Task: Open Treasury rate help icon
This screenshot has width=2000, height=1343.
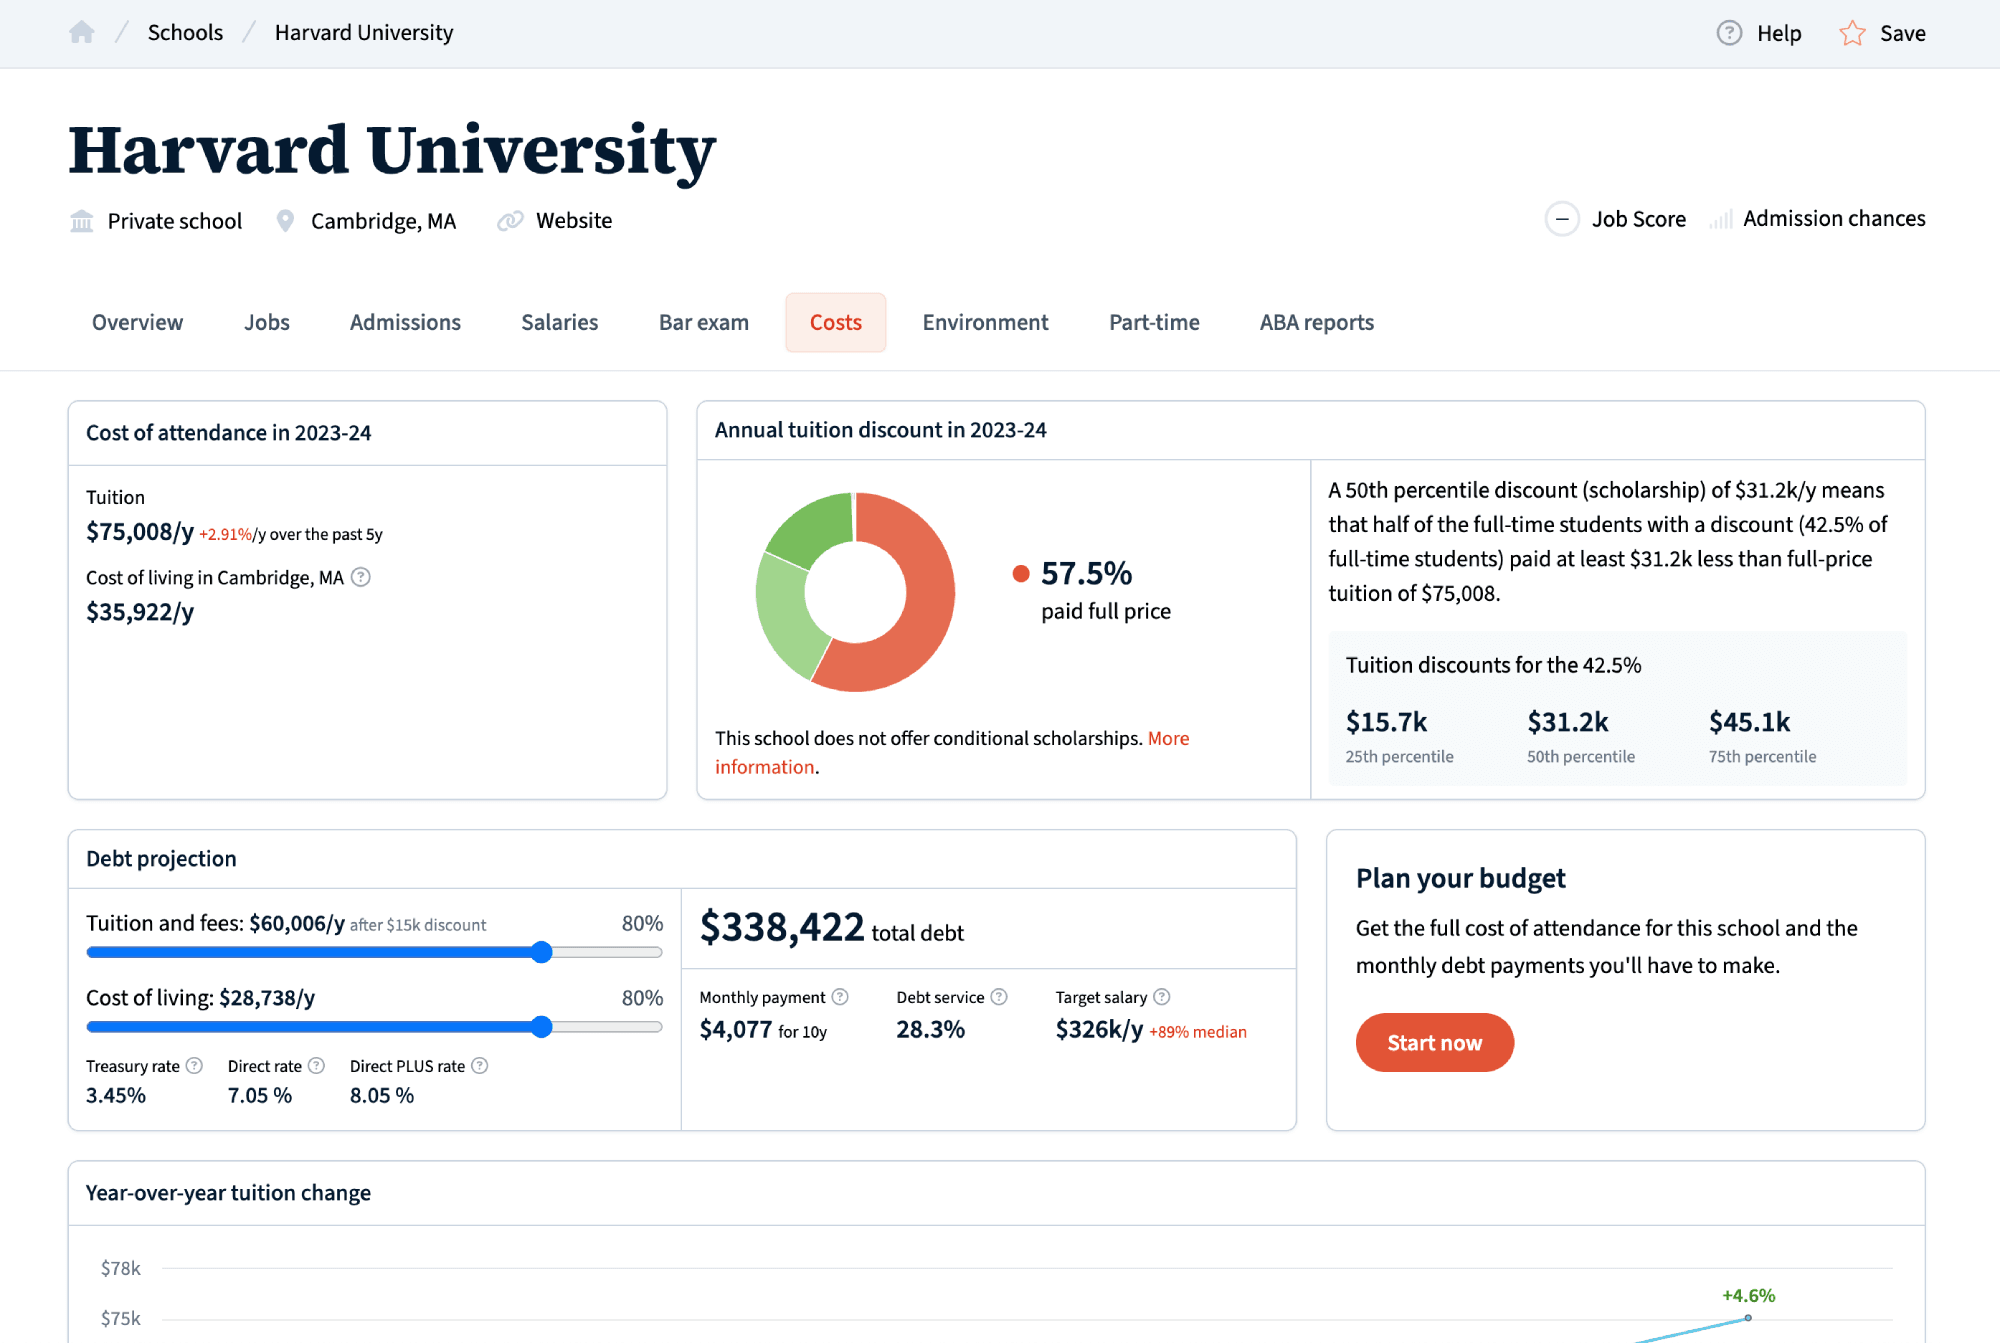Action: coord(194,1066)
